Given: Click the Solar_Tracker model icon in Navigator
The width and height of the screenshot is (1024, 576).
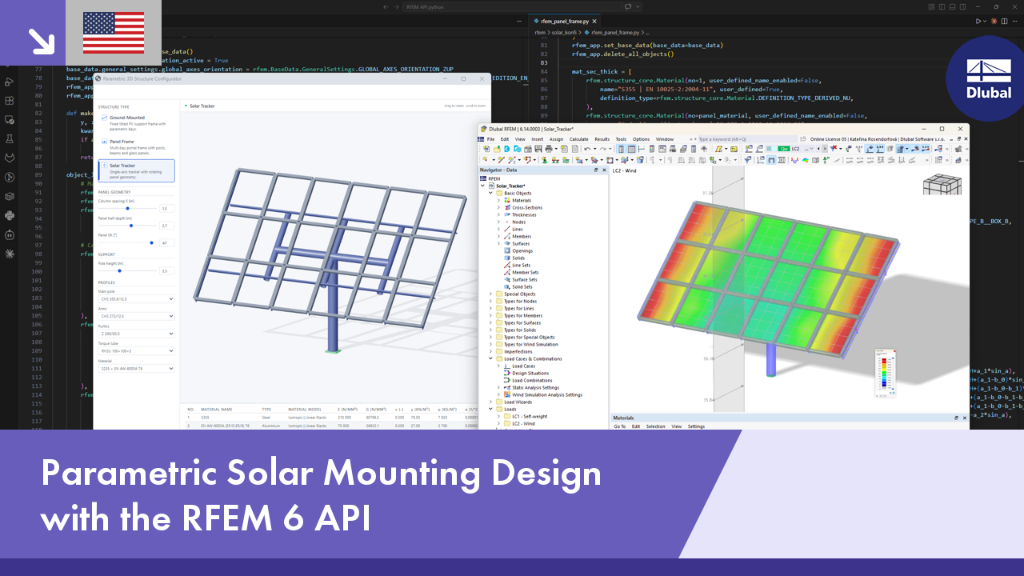Looking at the screenshot, I should click(x=492, y=186).
